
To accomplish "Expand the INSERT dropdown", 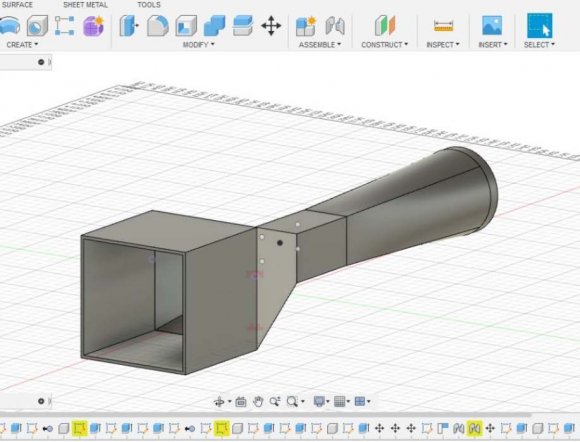I will (493, 44).
